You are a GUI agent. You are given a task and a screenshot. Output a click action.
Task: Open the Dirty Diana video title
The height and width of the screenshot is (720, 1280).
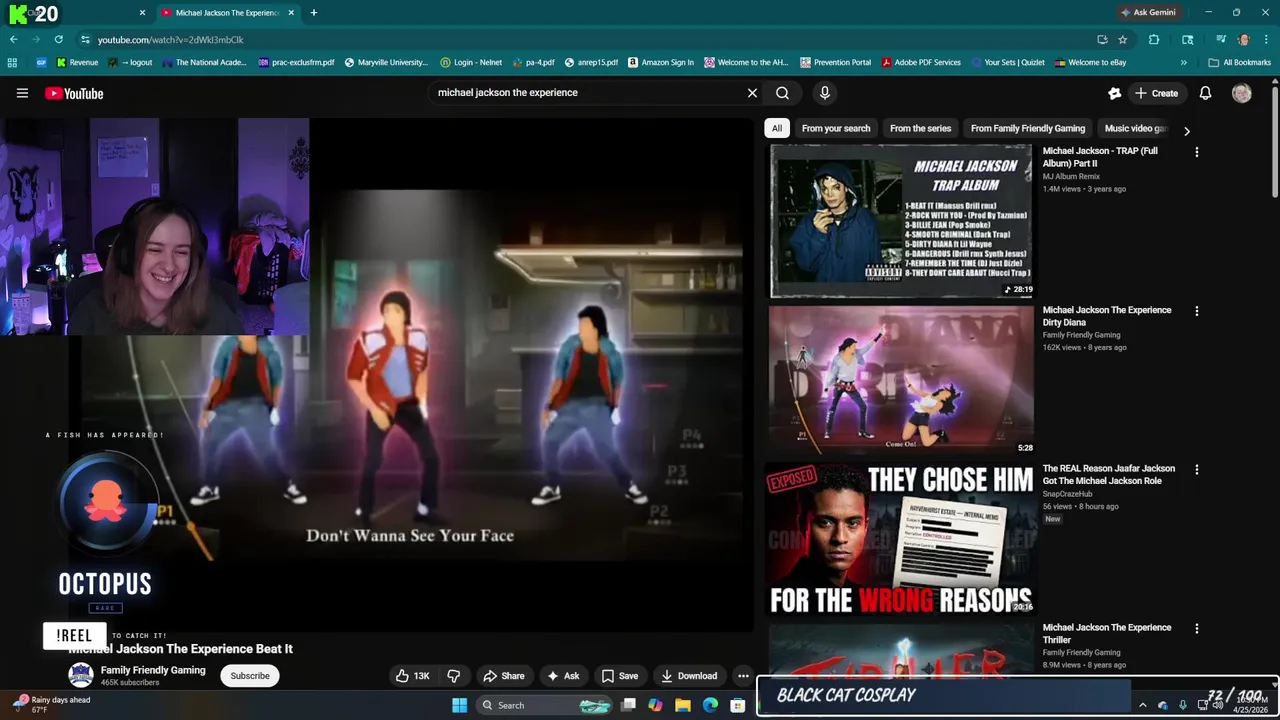(1107, 316)
